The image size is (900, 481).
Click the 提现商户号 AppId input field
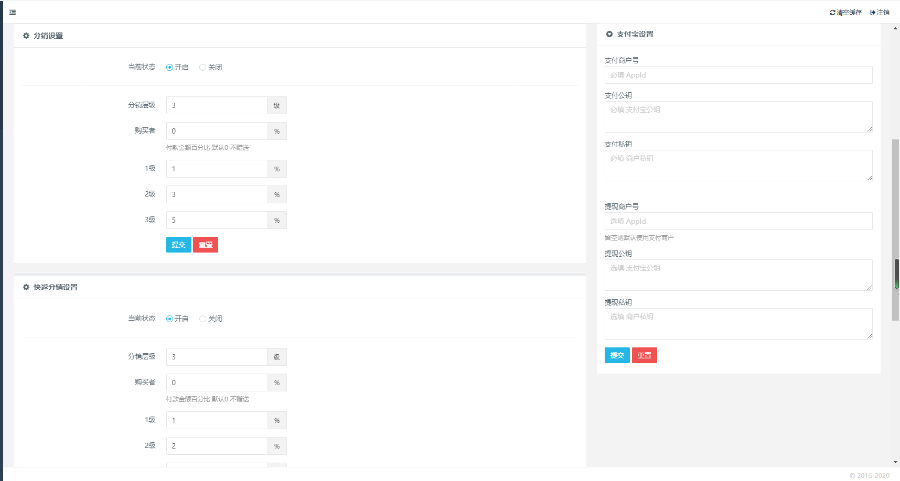[x=738, y=221]
